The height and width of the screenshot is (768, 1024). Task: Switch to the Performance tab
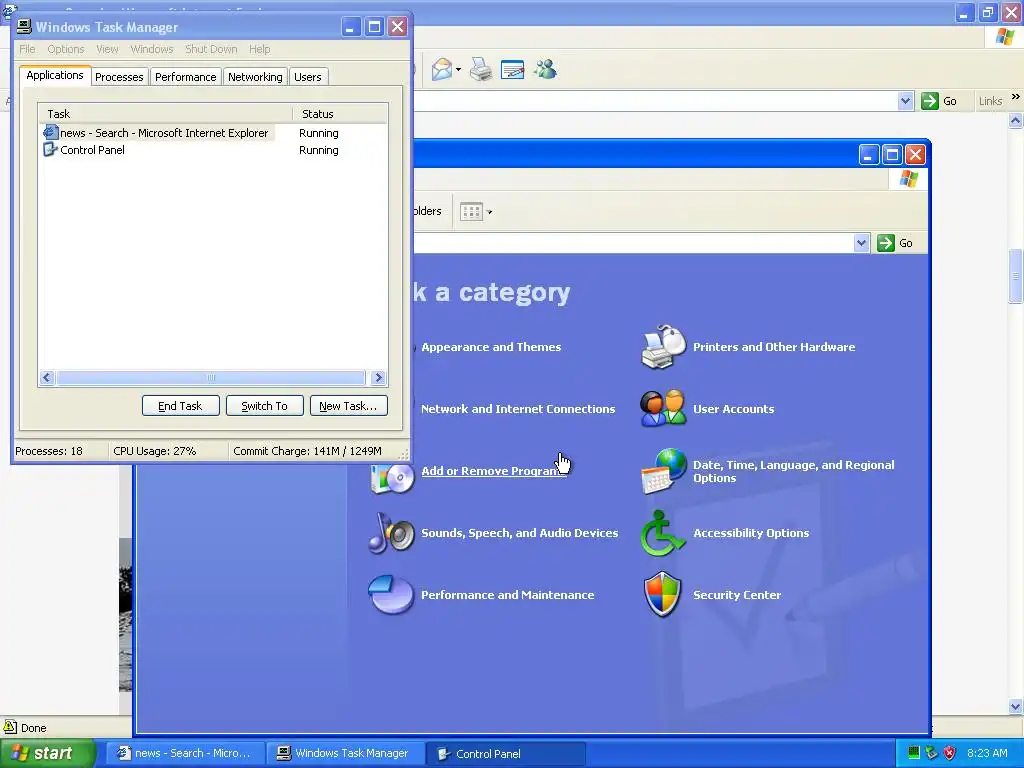click(185, 77)
